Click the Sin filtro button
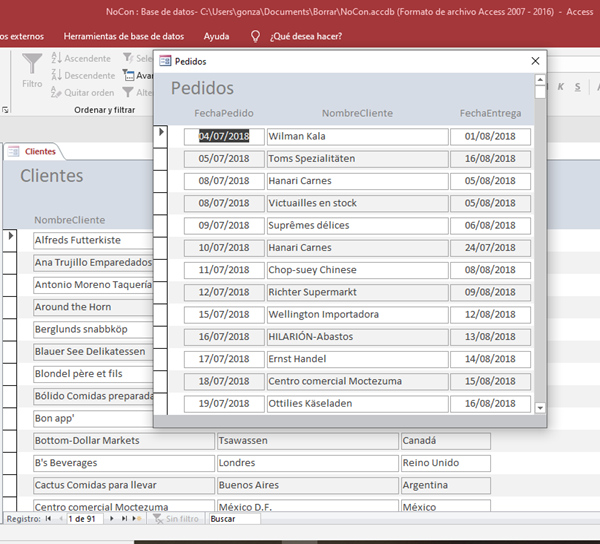Image resolution: width=600 pixels, height=544 pixels. pos(175,519)
